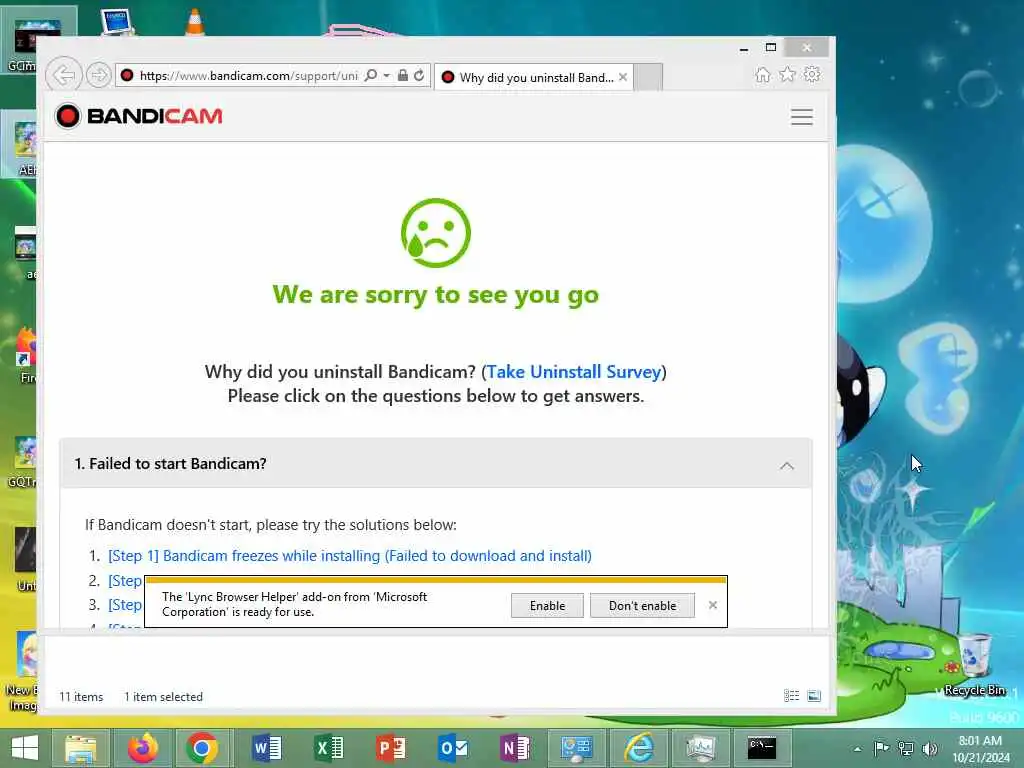The height and width of the screenshot is (768, 1024).
Task: Go back using the browser back arrow
Action: (64, 75)
